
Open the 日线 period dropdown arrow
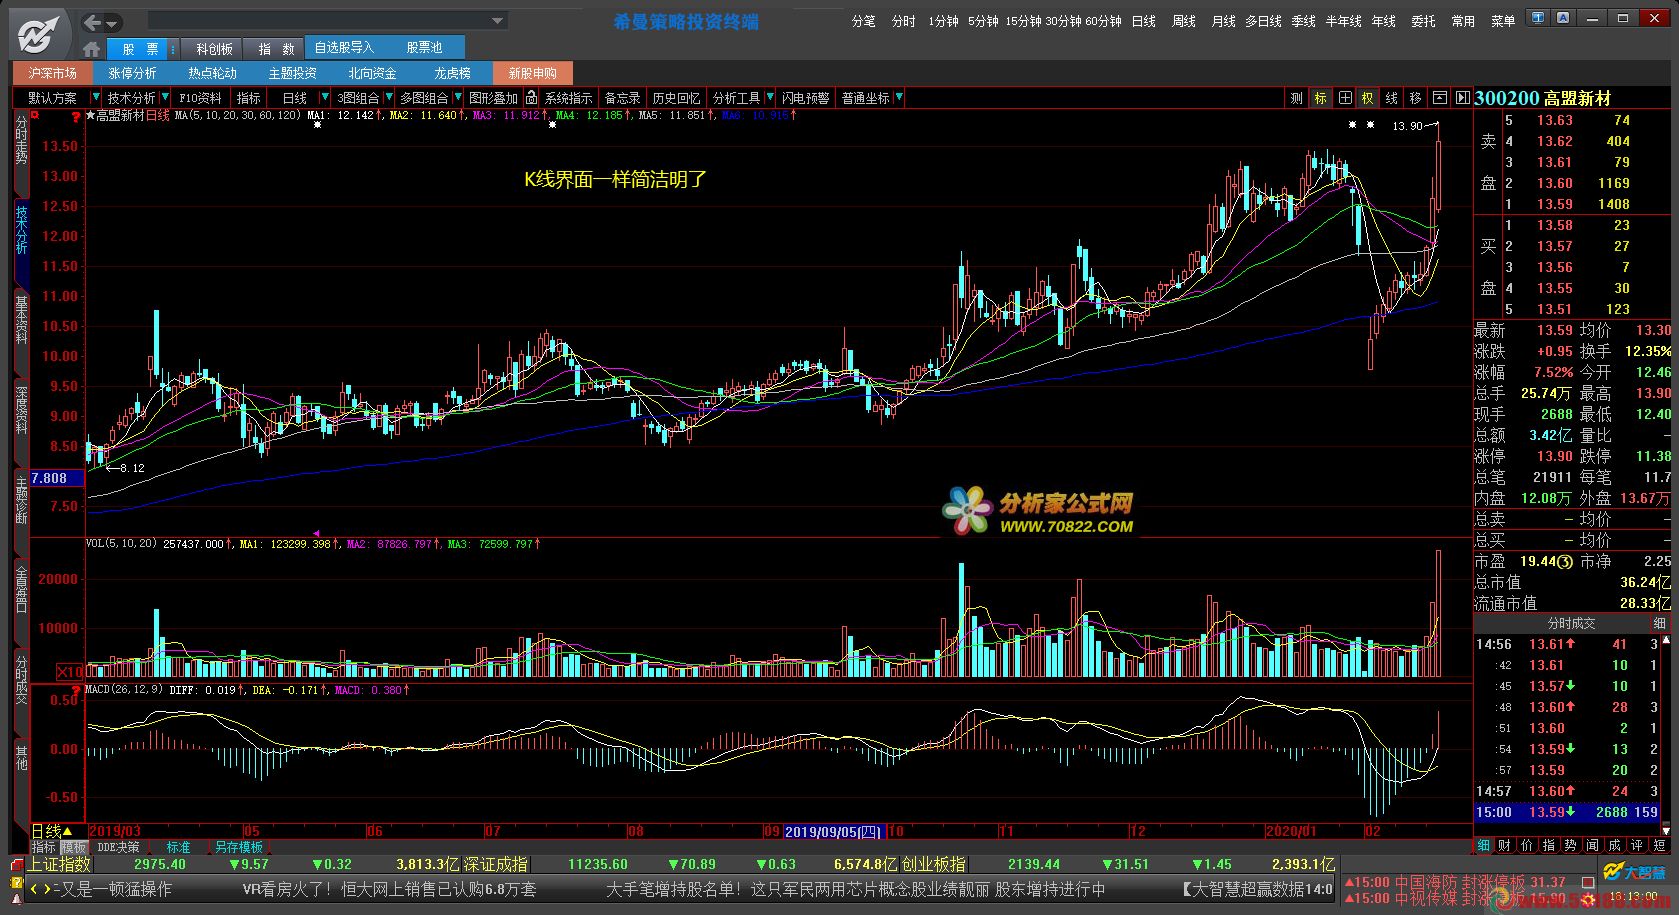(x=325, y=97)
